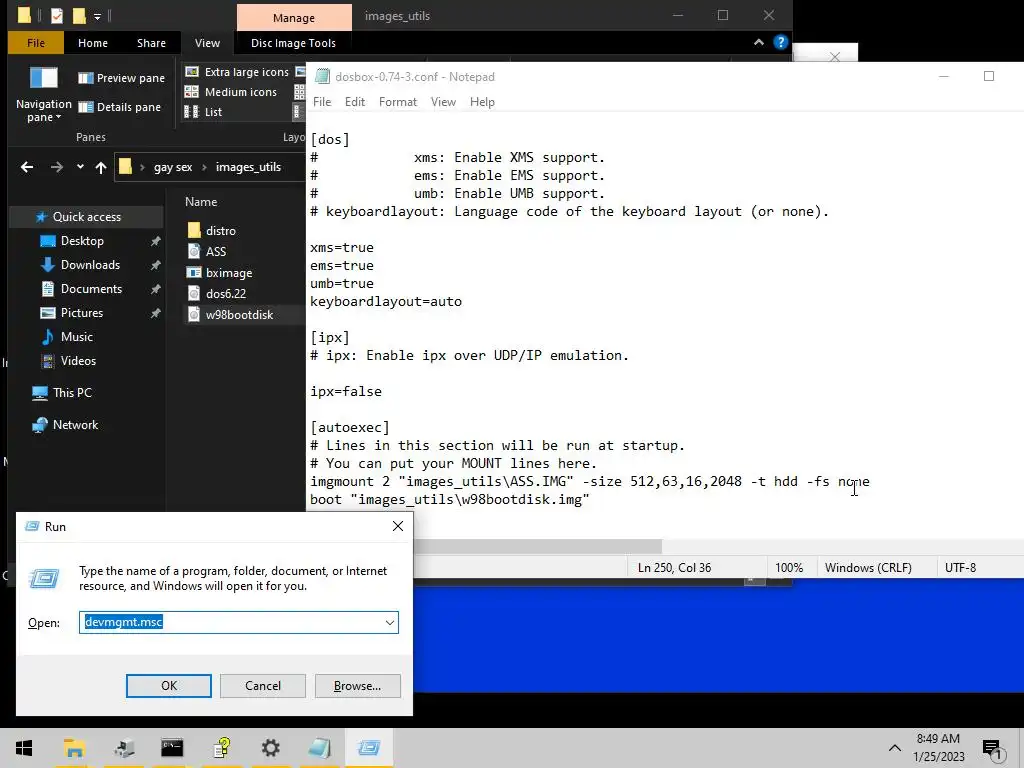Open Notepad View menu
1024x768 pixels.
coord(443,102)
